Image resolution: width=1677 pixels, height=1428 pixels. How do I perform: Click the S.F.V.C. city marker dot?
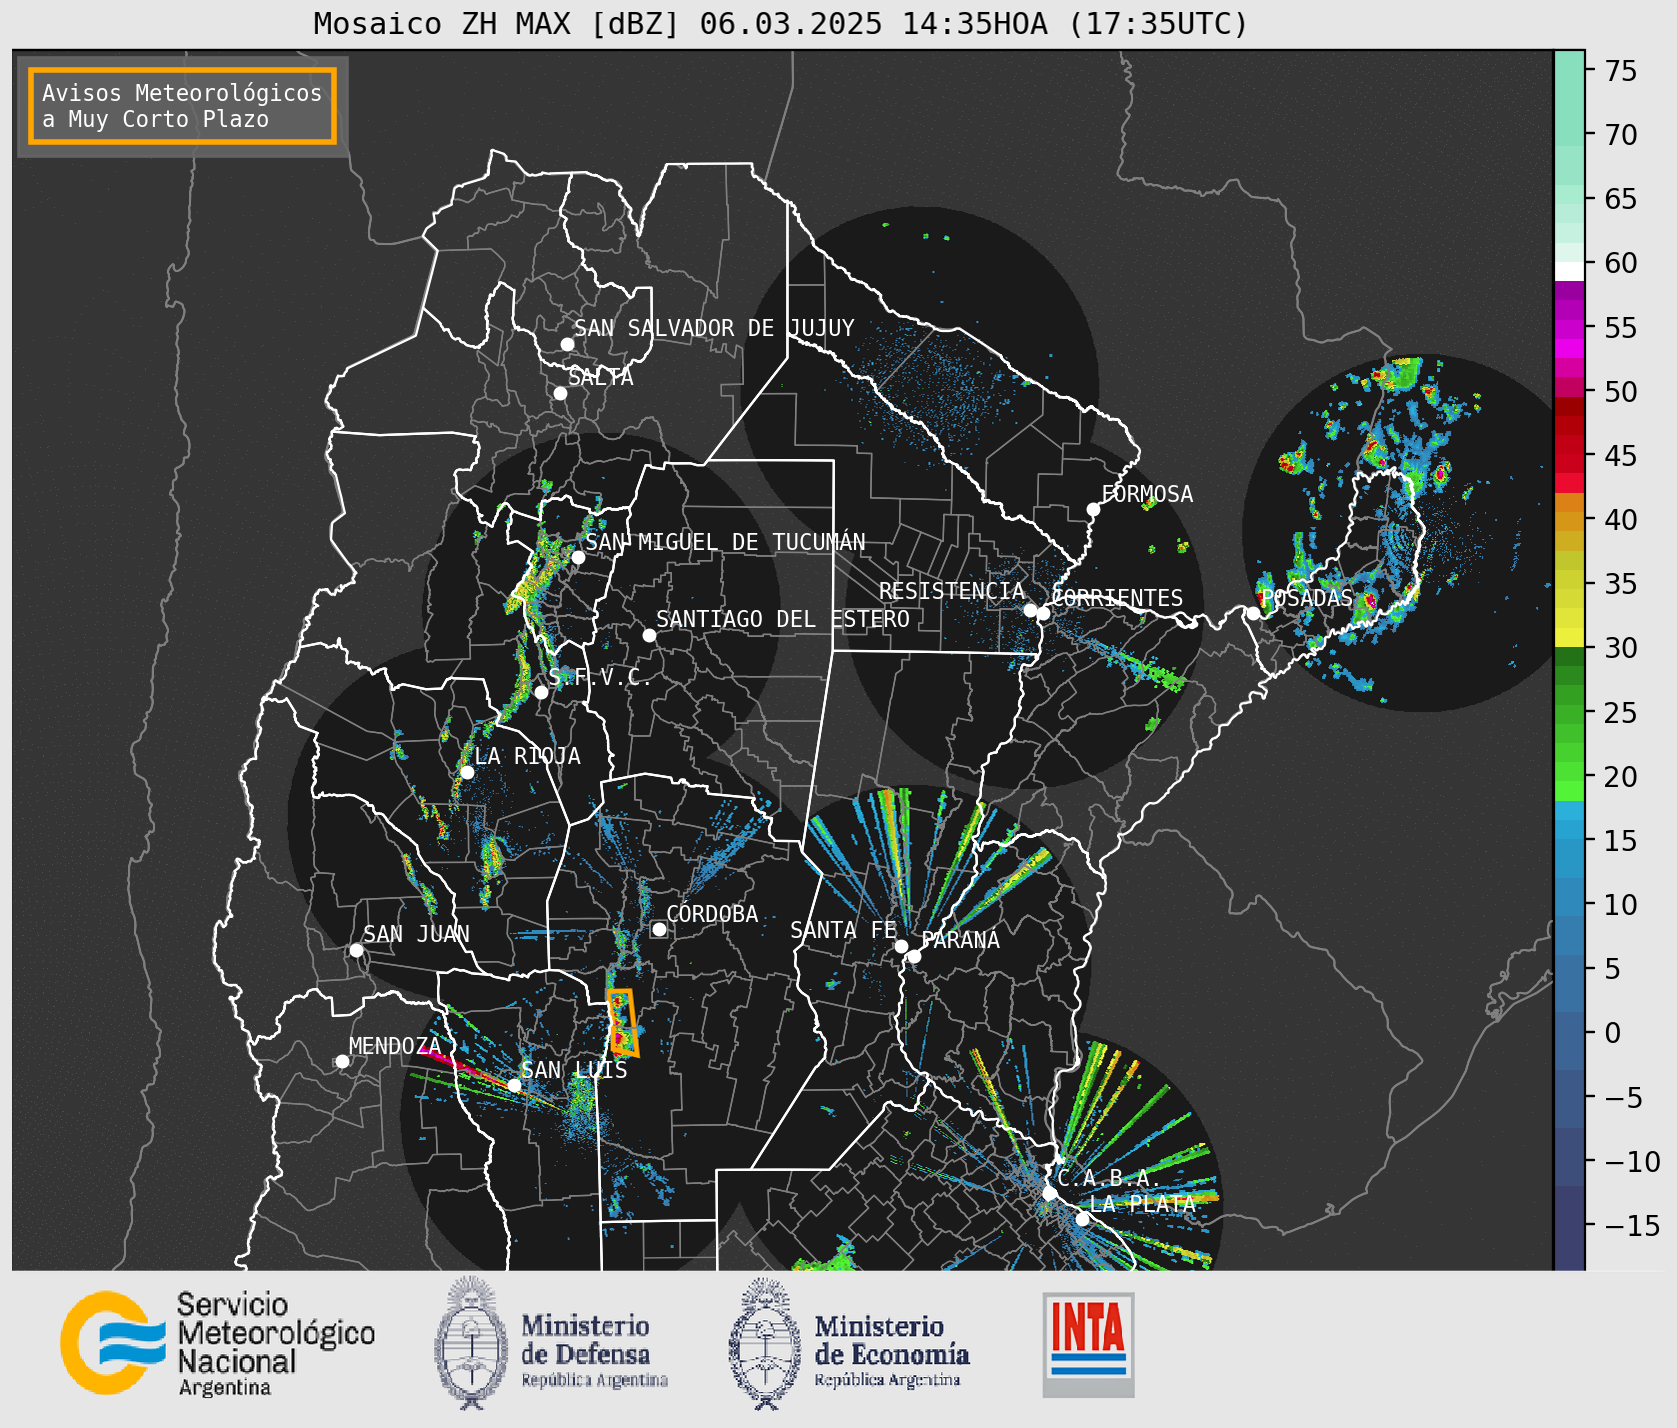click(541, 692)
